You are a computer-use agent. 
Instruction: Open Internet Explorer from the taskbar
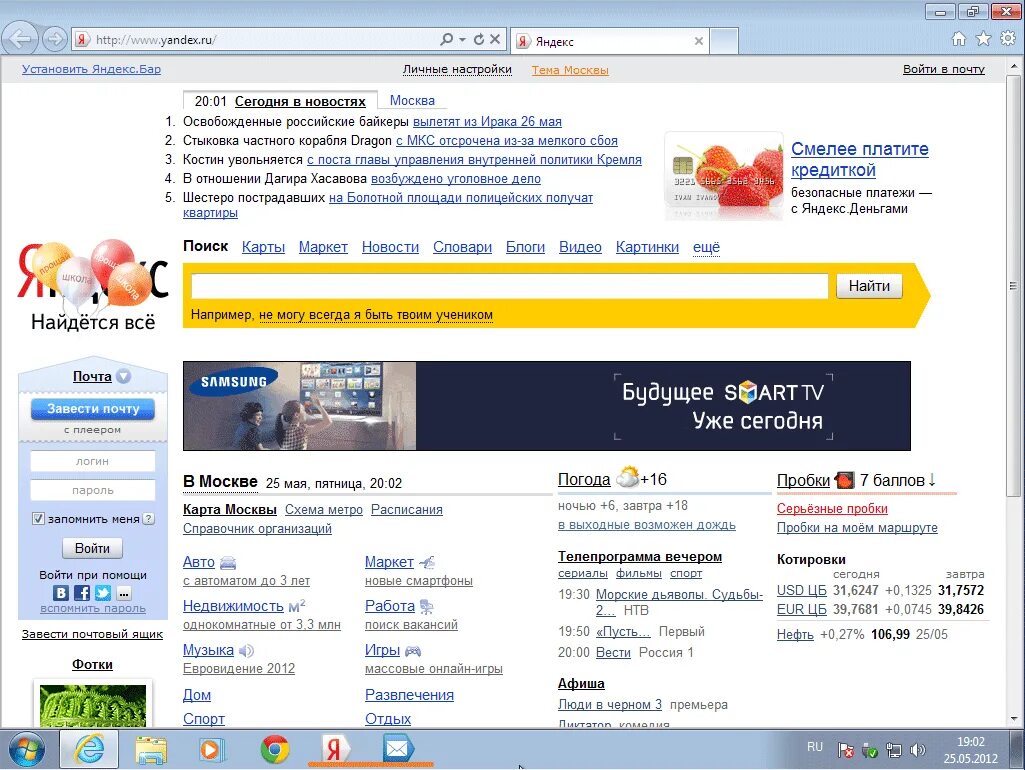(89, 749)
